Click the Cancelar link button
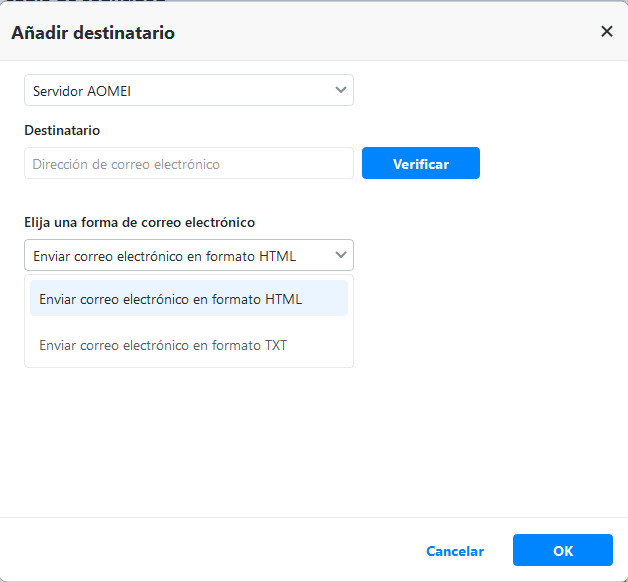The image size is (628, 582). [x=455, y=551]
